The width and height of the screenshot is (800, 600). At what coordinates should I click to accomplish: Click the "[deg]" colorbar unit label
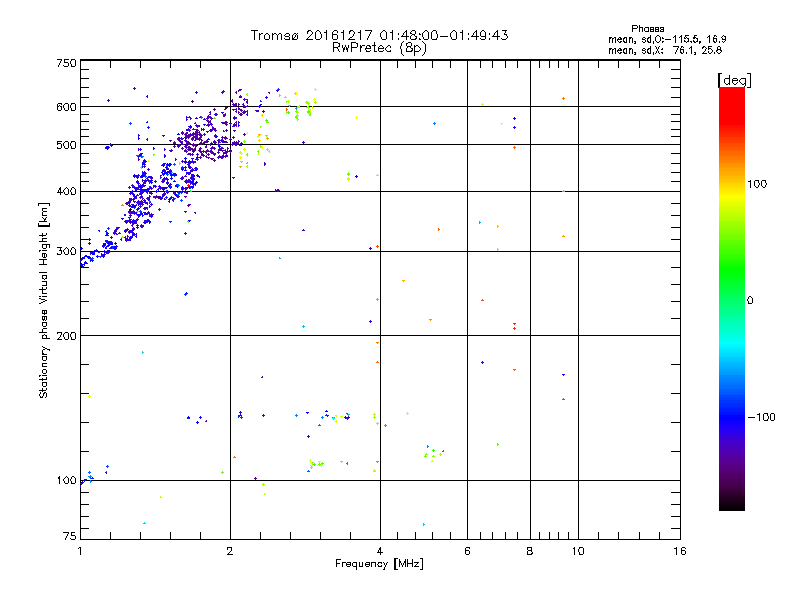click(x=734, y=80)
